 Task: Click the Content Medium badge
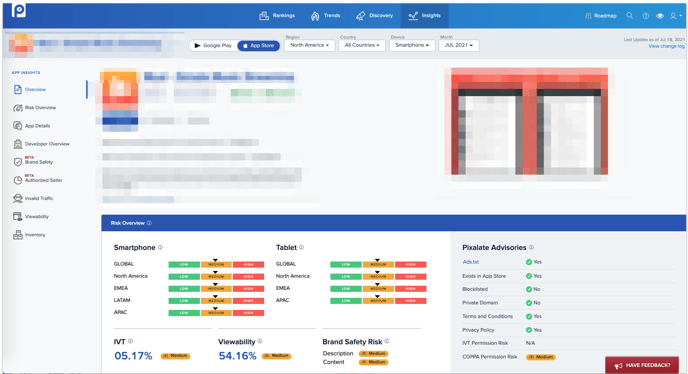click(374, 362)
